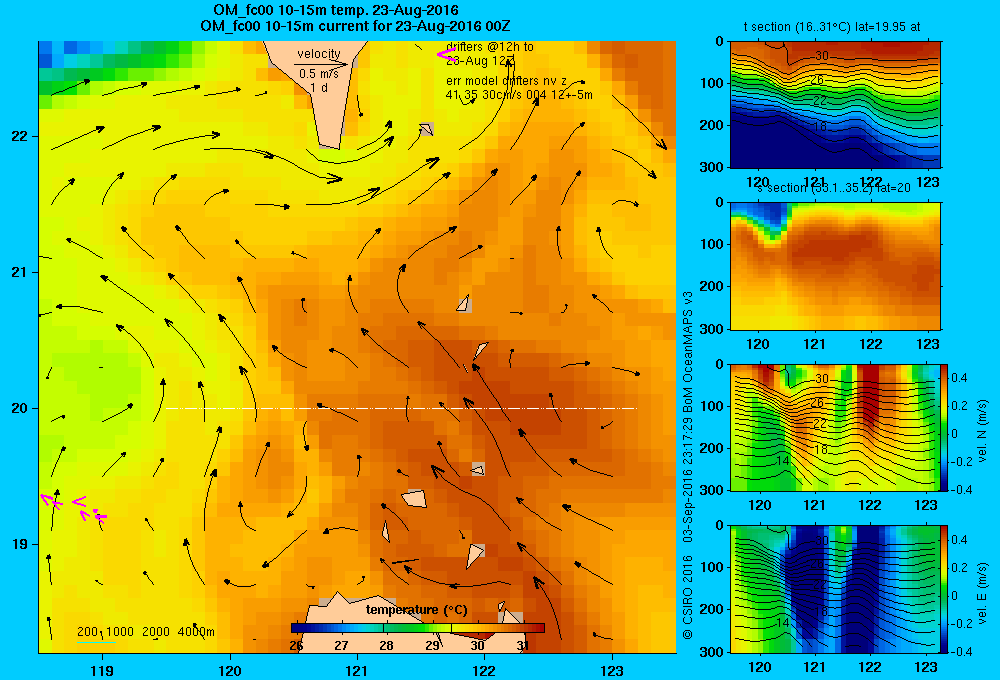Click the 't section (16..31°C) lat=19.95' title
This screenshot has height=680, width=1000.
click(832, 27)
